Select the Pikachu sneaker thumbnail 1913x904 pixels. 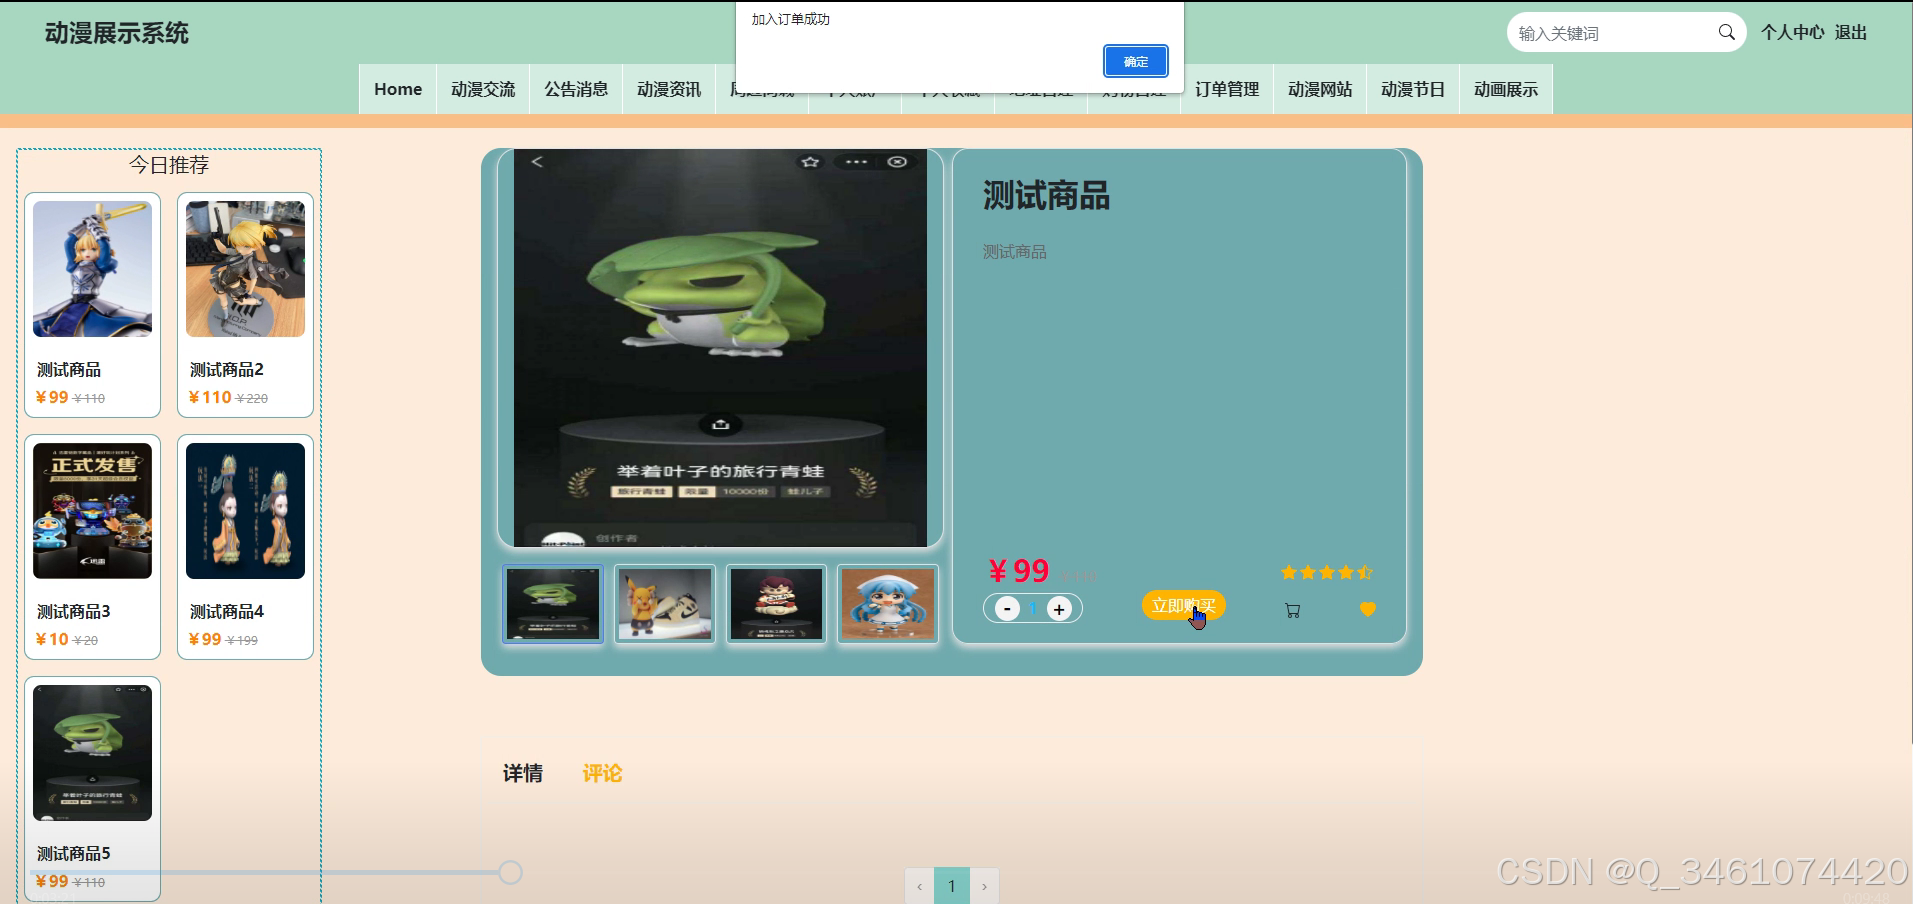[x=665, y=604]
